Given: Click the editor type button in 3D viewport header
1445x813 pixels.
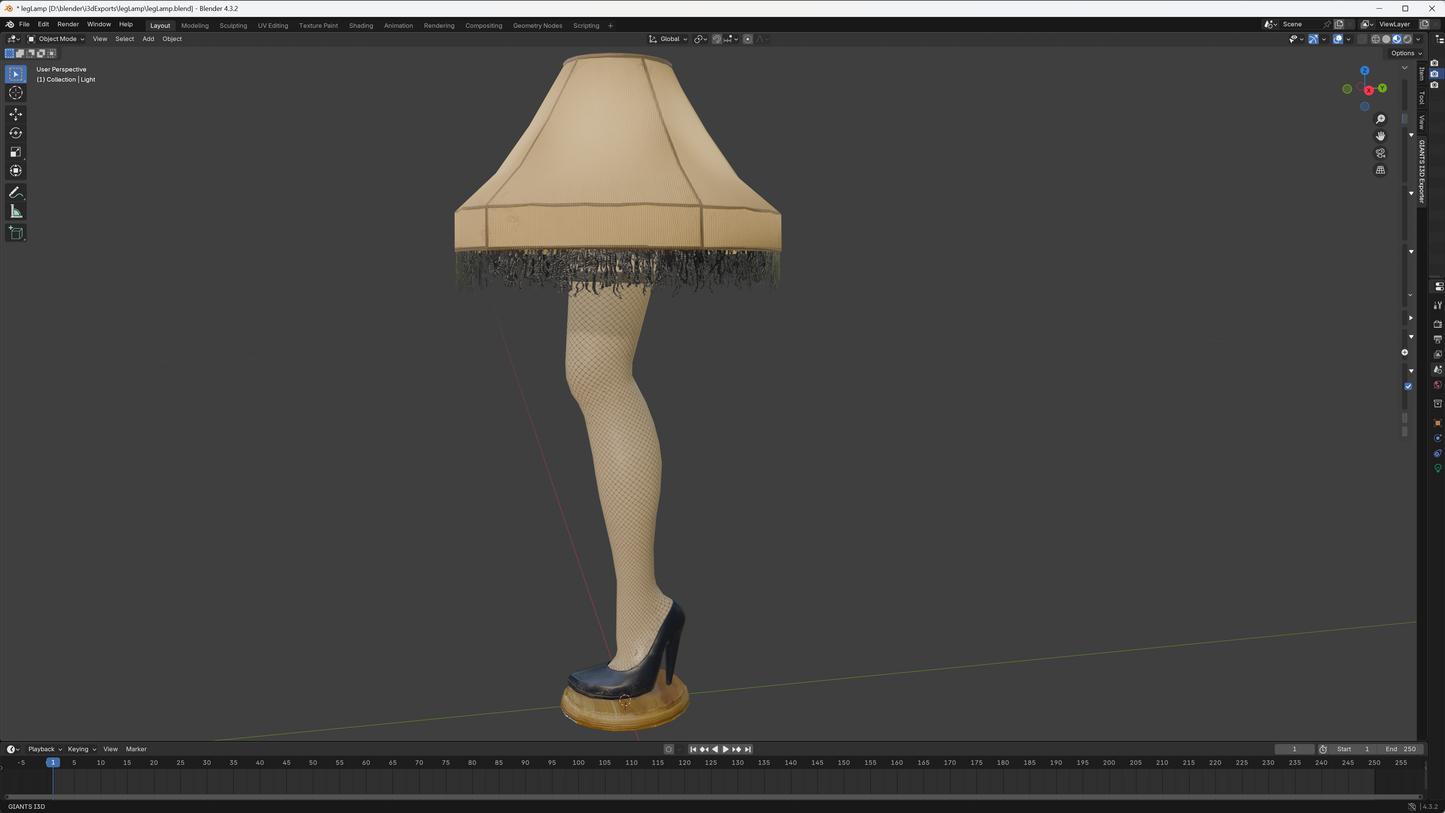Looking at the screenshot, I should coord(14,39).
